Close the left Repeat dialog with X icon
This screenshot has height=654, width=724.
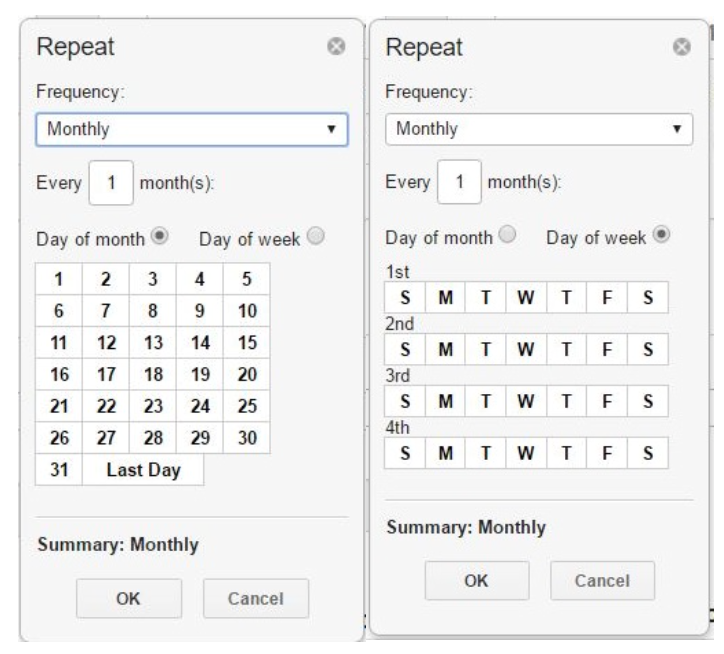pos(337,47)
